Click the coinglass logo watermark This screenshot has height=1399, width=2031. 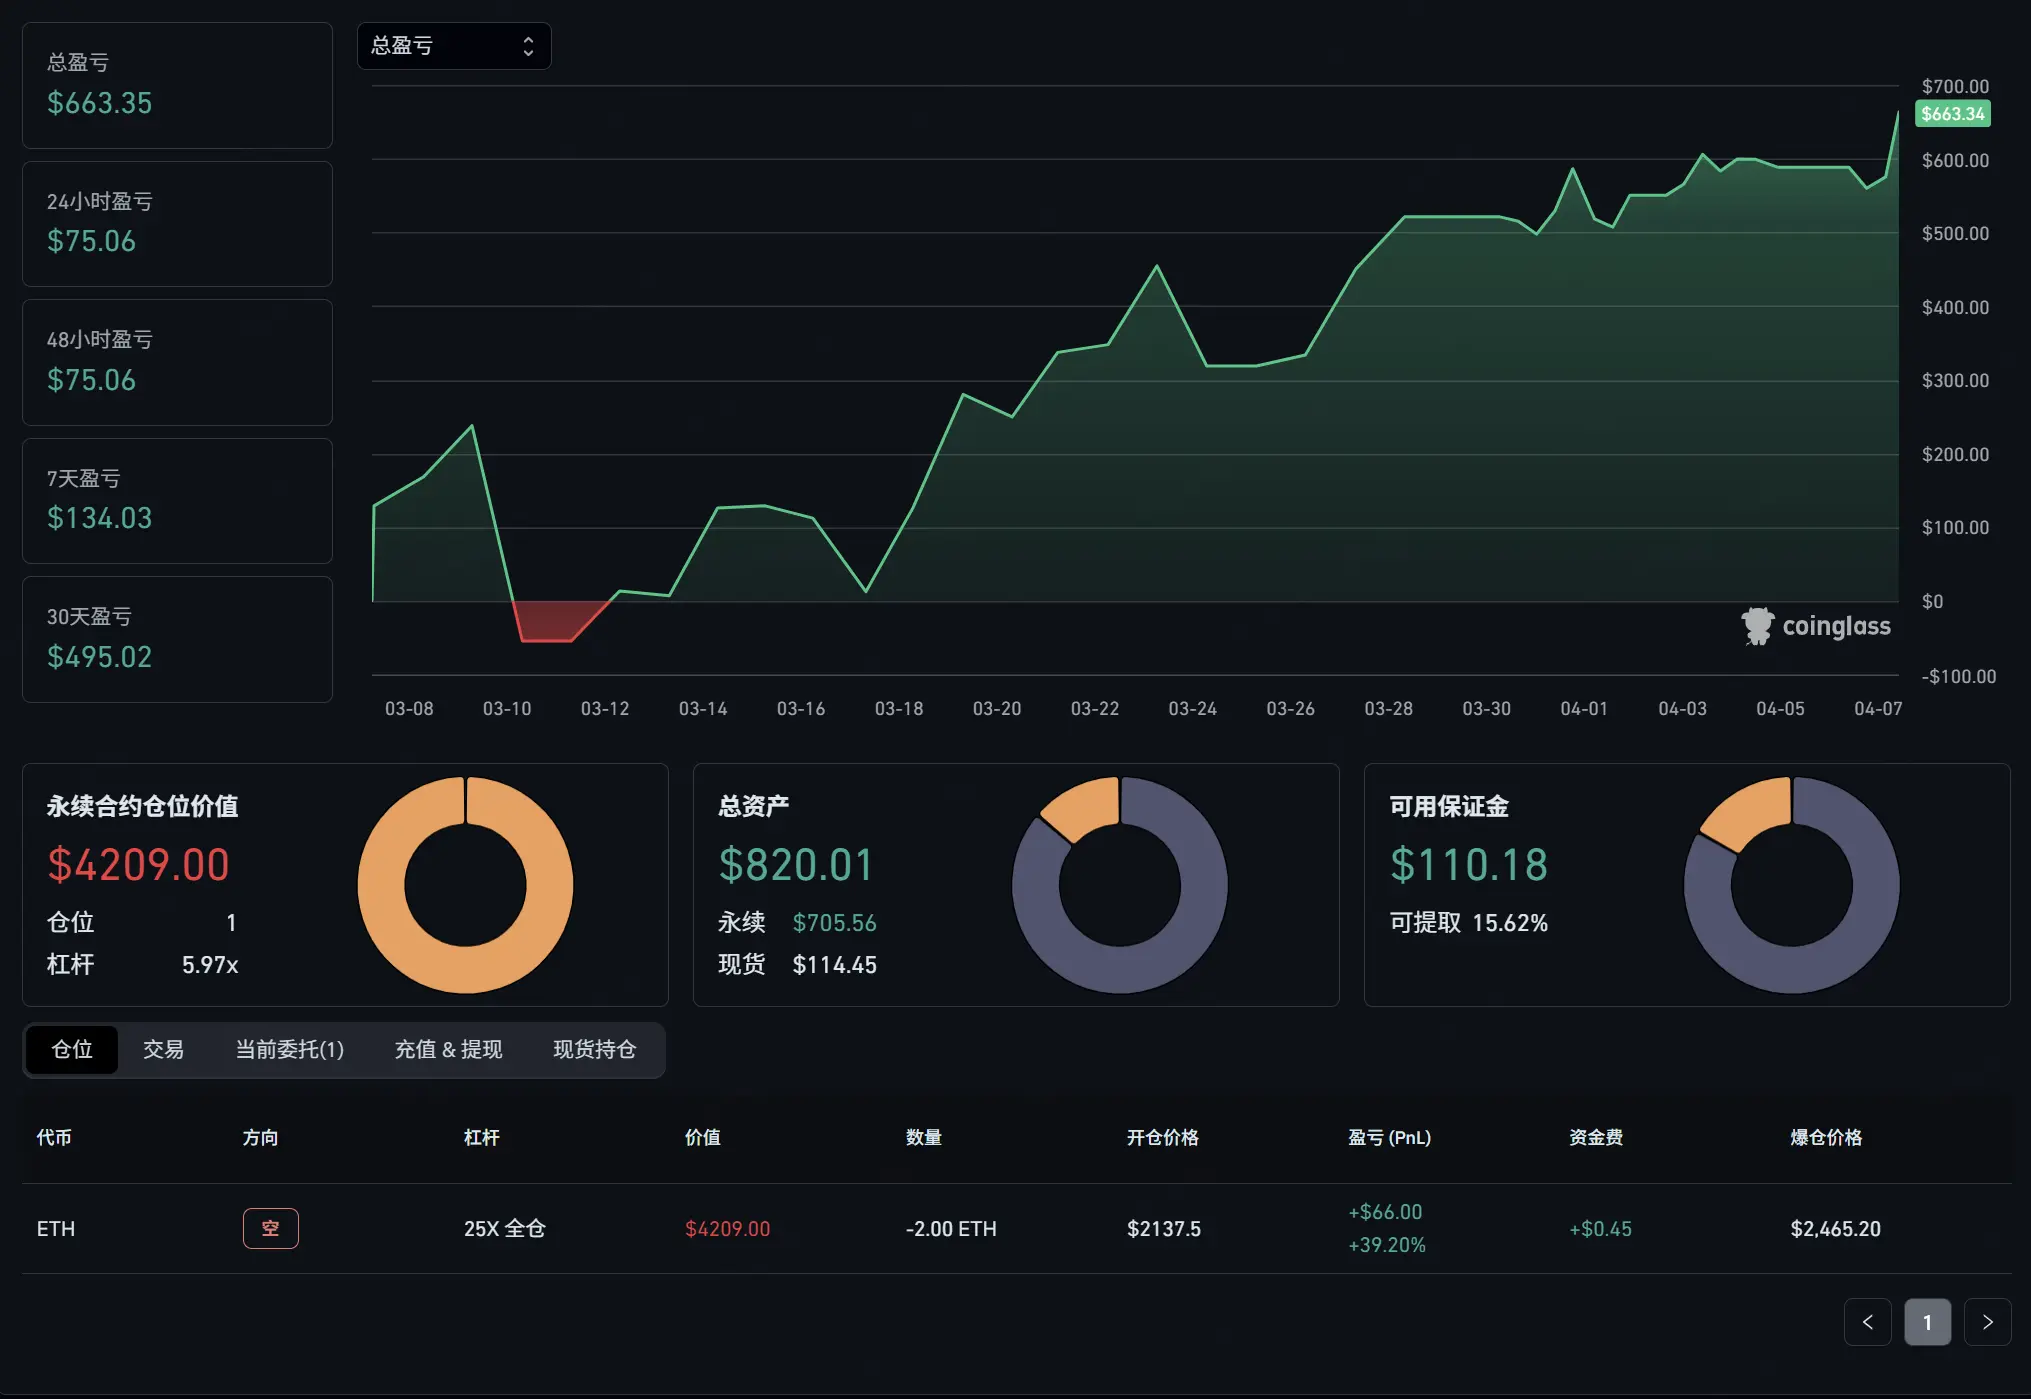pos(1816,627)
